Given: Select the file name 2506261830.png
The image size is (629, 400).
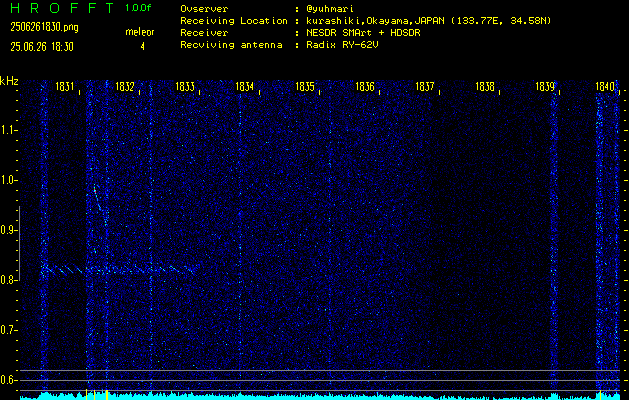Looking at the screenshot, I should (45, 27).
